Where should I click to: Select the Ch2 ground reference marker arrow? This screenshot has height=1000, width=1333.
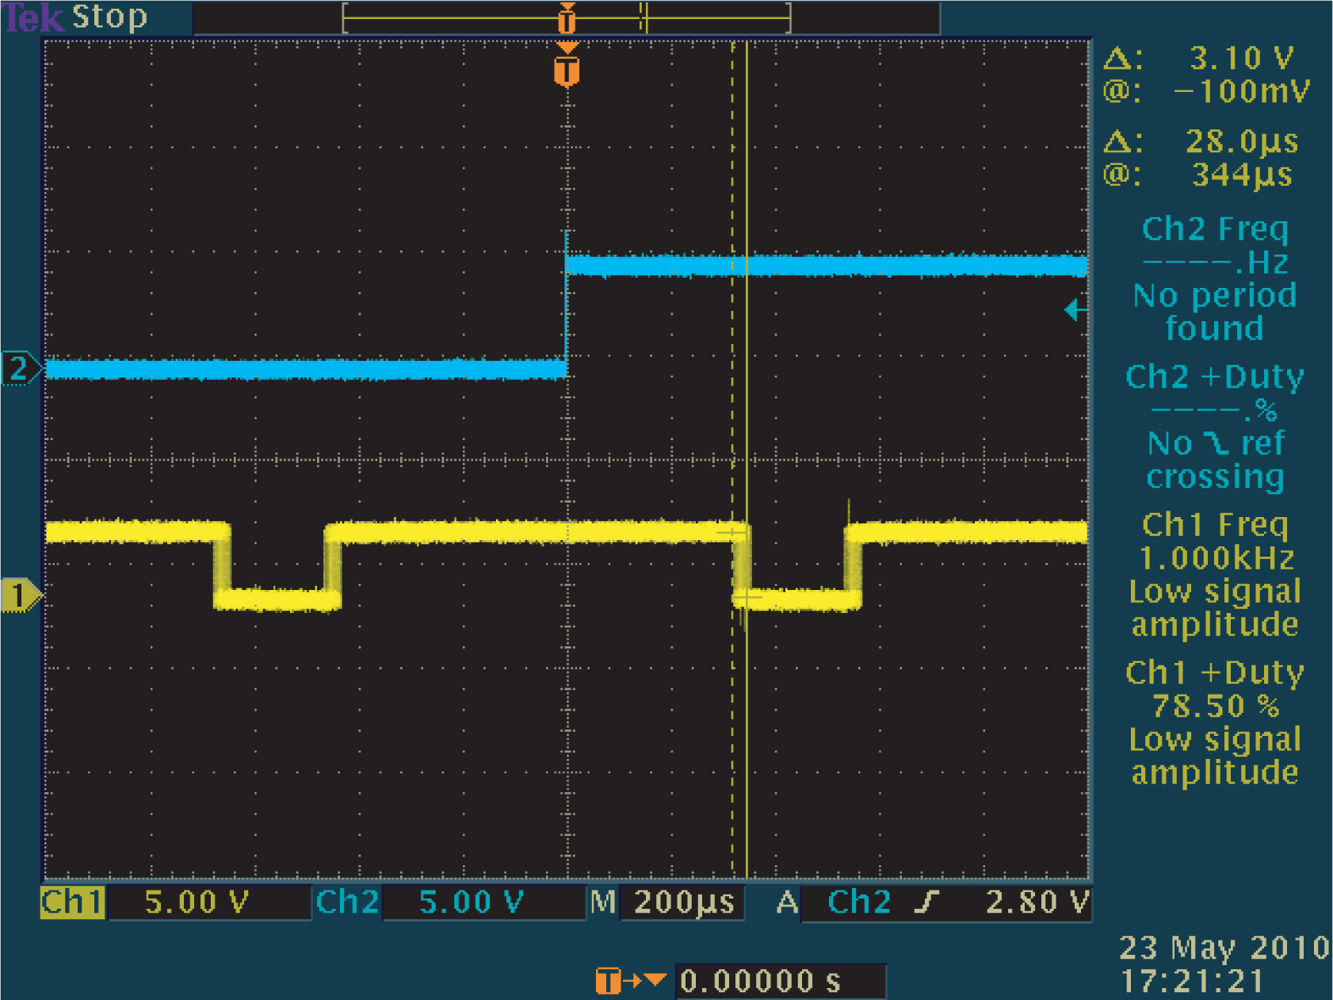(23, 368)
